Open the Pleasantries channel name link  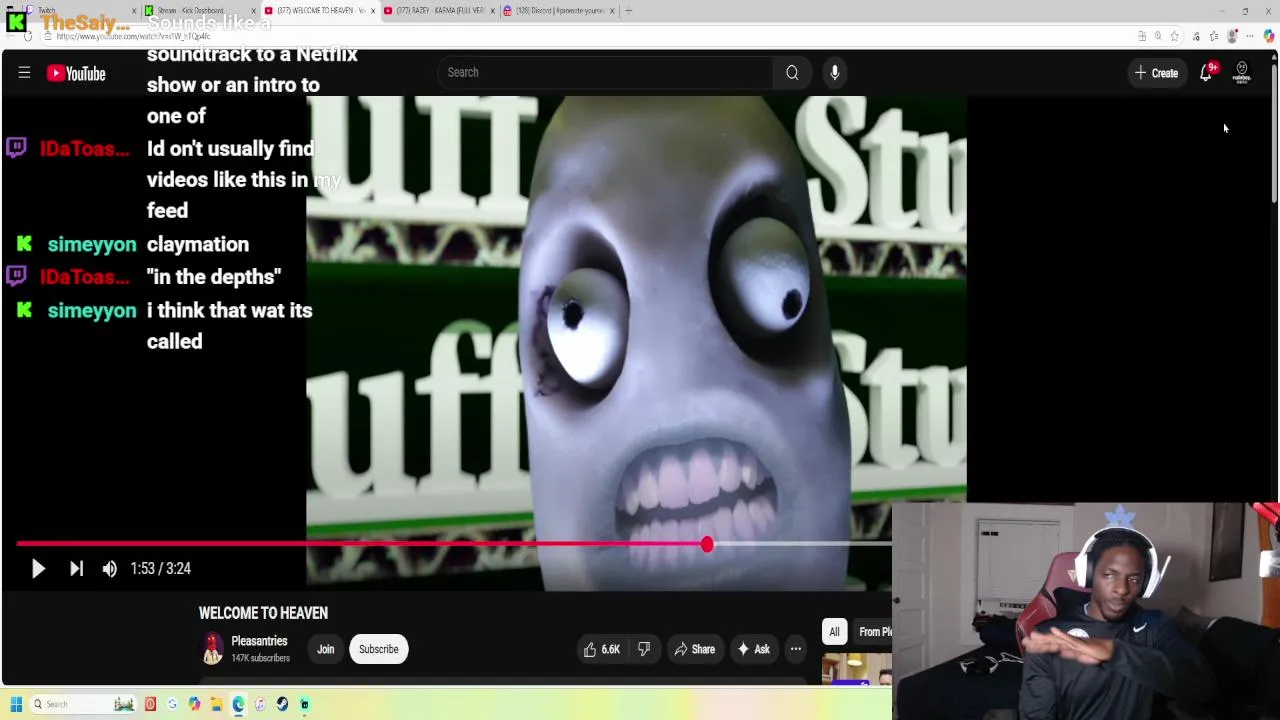click(259, 641)
